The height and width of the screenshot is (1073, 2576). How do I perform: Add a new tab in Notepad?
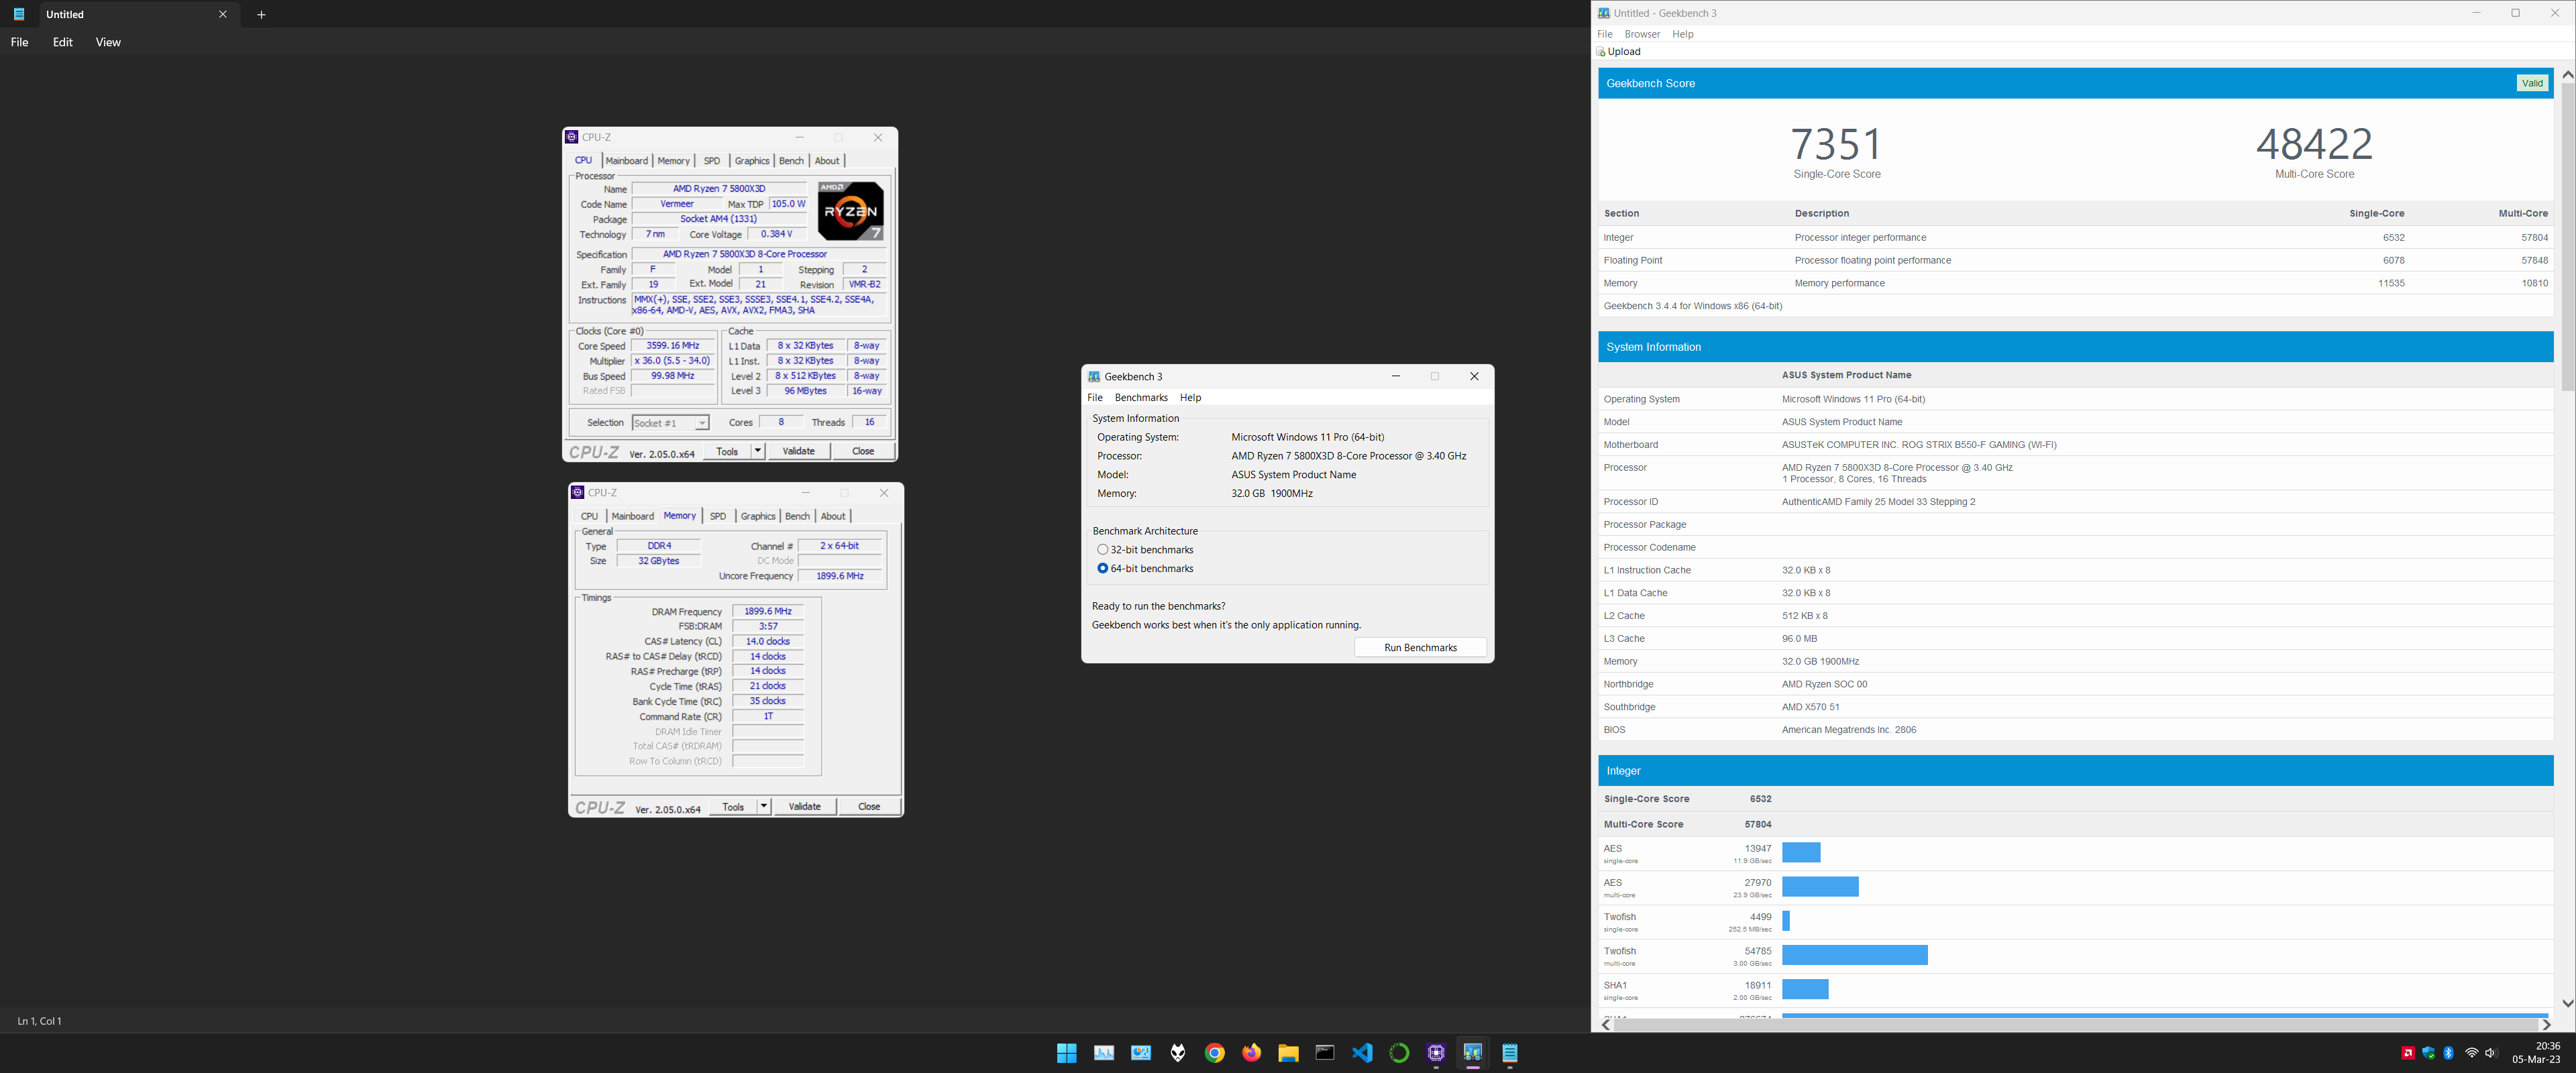[x=261, y=14]
